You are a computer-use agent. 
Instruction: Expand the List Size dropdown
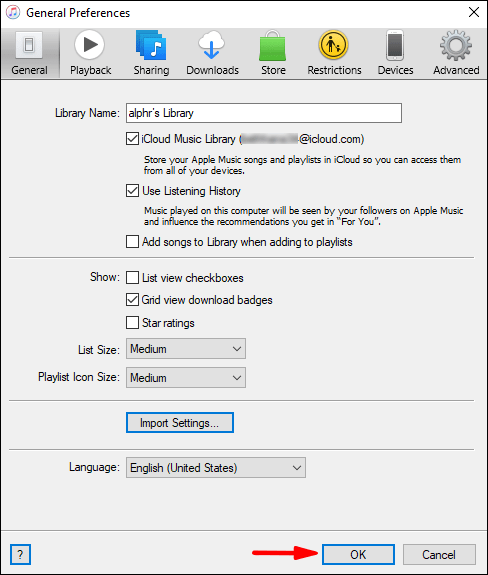click(x=186, y=349)
